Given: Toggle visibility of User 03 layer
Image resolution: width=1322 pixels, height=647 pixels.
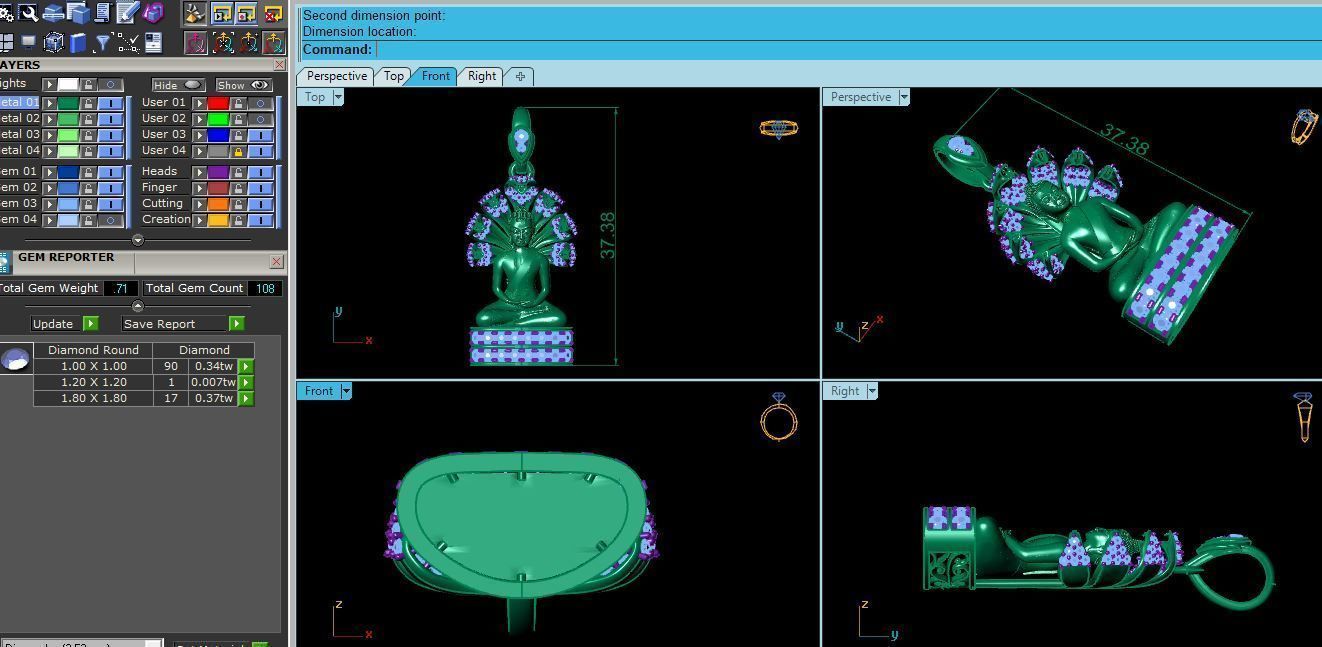Looking at the screenshot, I should (x=261, y=135).
